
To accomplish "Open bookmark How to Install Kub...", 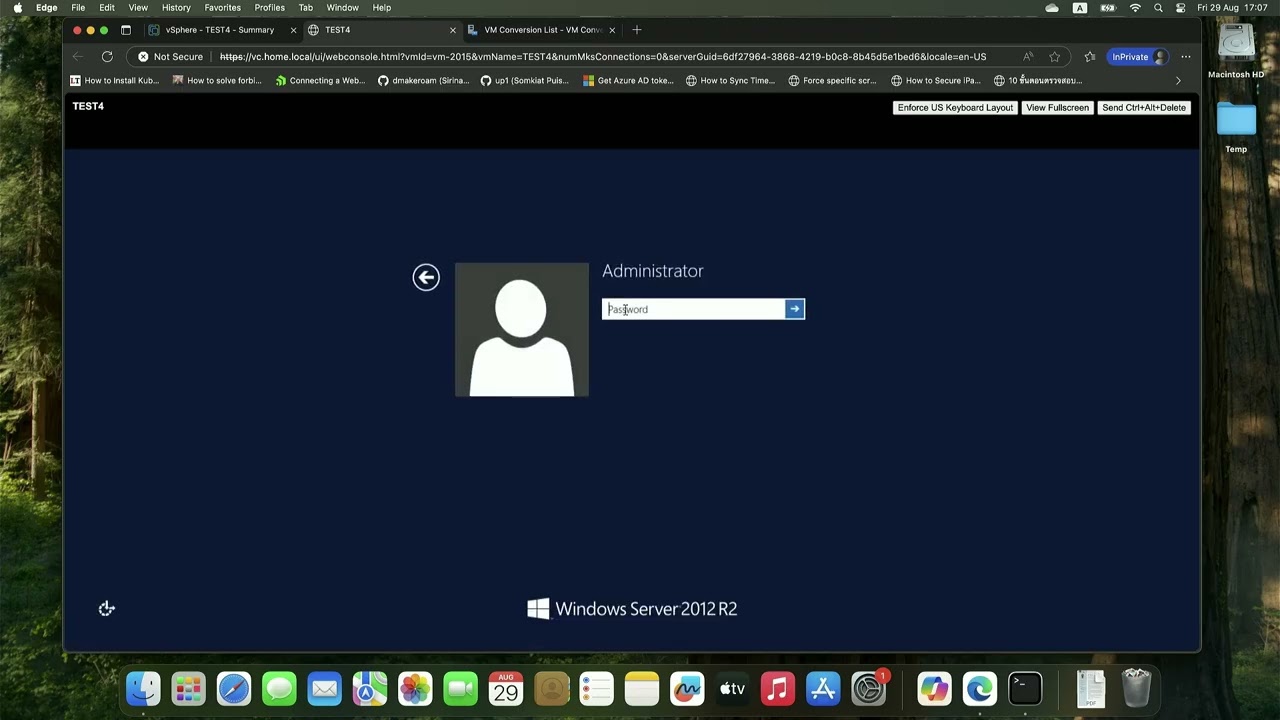I will coord(114,81).
